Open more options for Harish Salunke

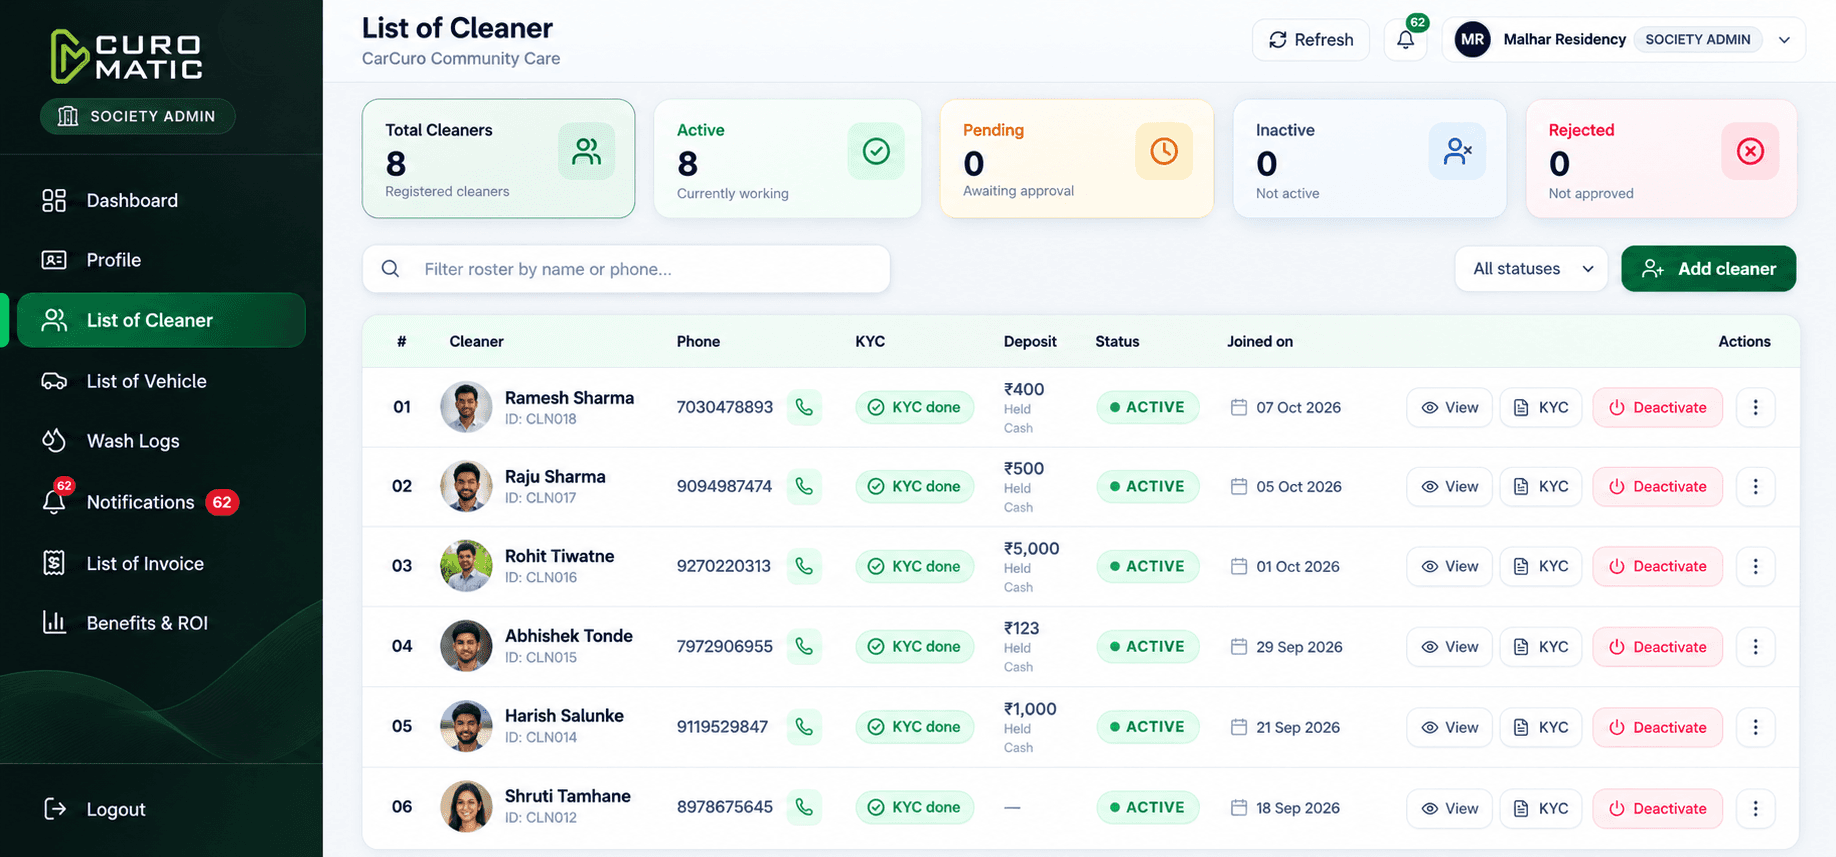pyautogui.click(x=1755, y=727)
